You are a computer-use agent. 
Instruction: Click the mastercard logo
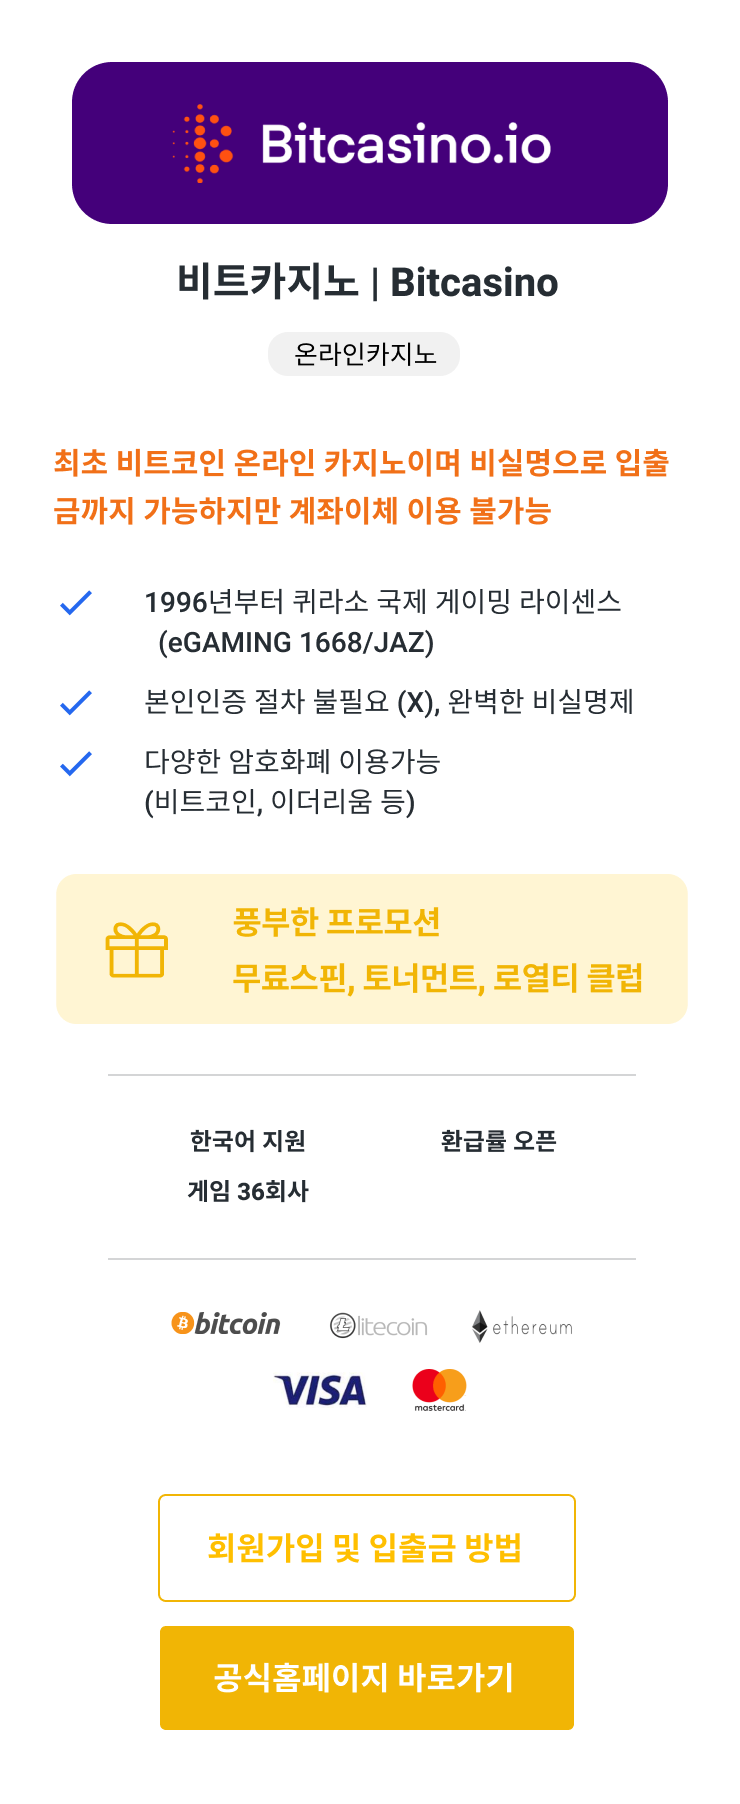(439, 1390)
